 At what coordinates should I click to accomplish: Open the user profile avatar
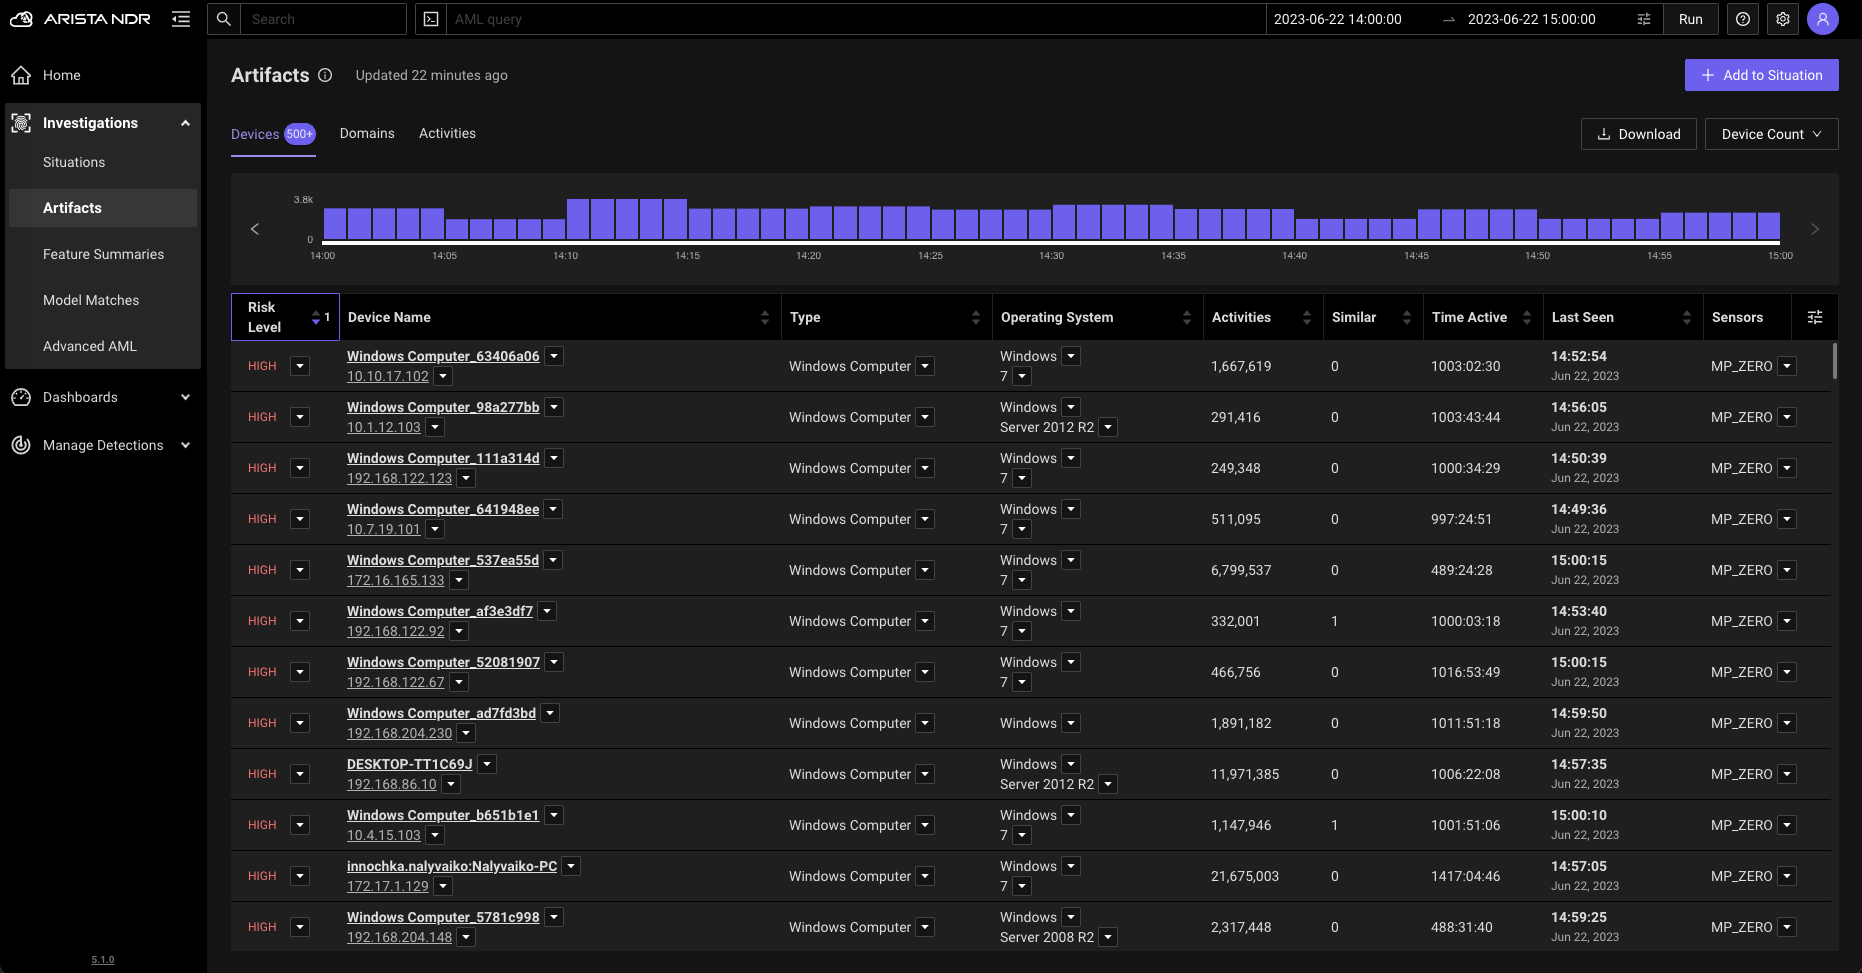point(1823,19)
